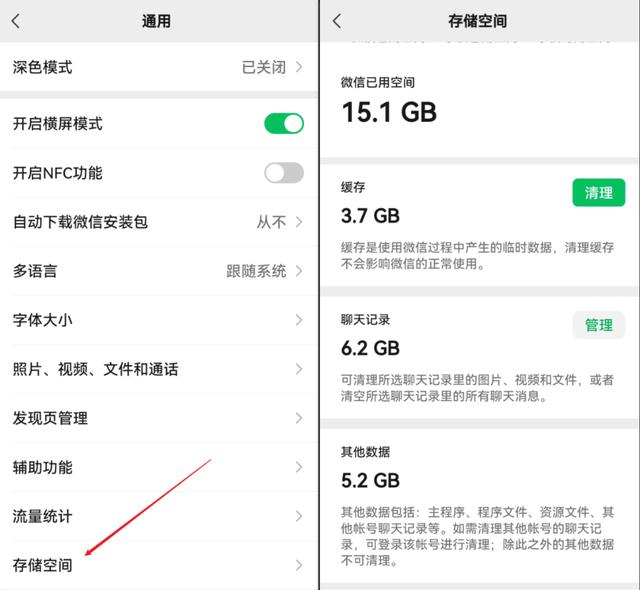
Task: Click green 清理 button for cache
Action: tap(598, 192)
